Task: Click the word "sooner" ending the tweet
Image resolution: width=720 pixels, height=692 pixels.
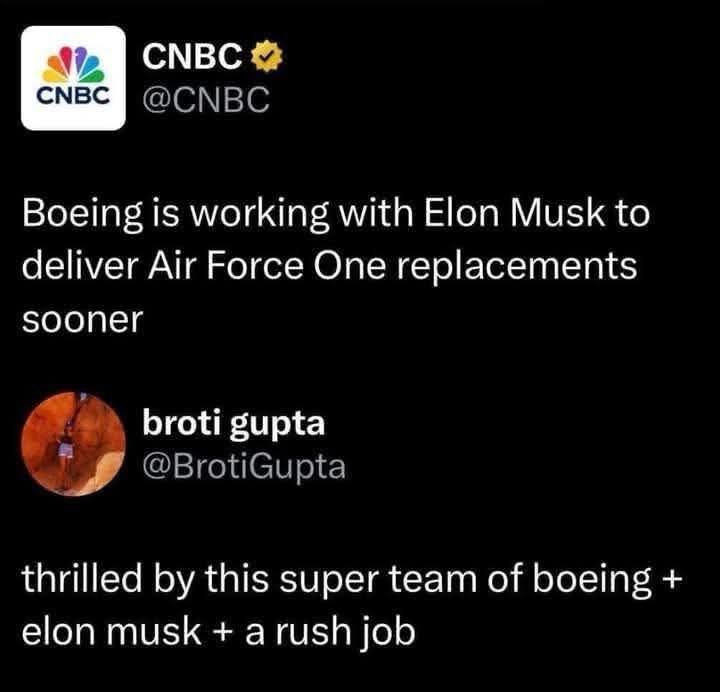Action: click(x=84, y=321)
